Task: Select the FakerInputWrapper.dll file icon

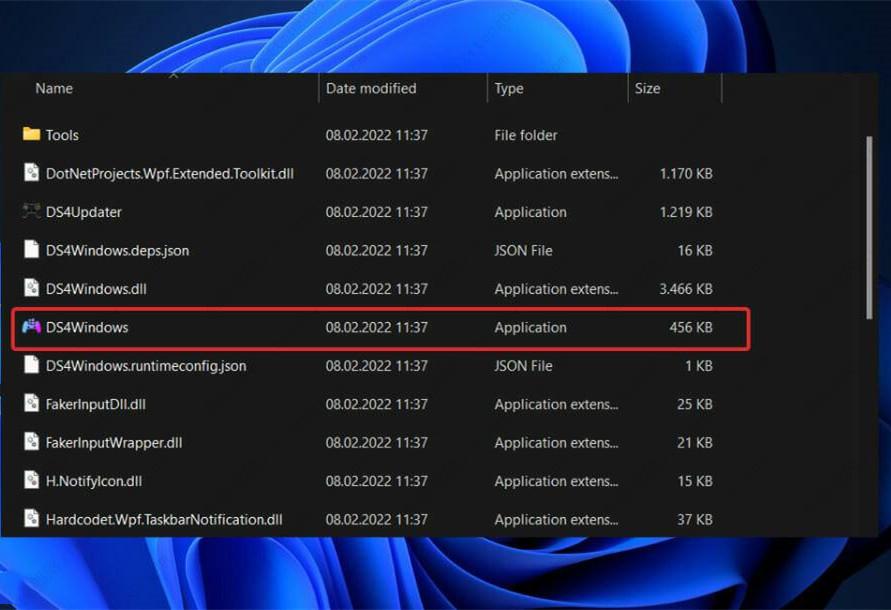Action: [31, 442]
